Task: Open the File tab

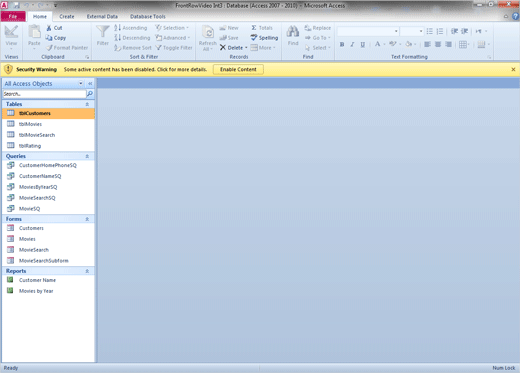Action: [13, 16]
